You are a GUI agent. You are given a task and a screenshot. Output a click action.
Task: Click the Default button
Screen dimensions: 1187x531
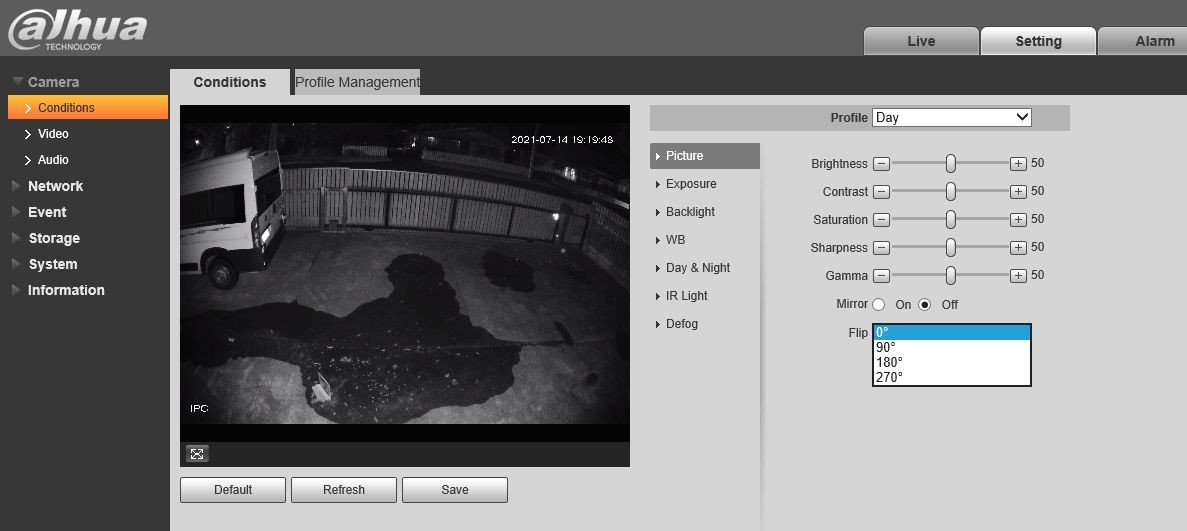click(233, 489)
